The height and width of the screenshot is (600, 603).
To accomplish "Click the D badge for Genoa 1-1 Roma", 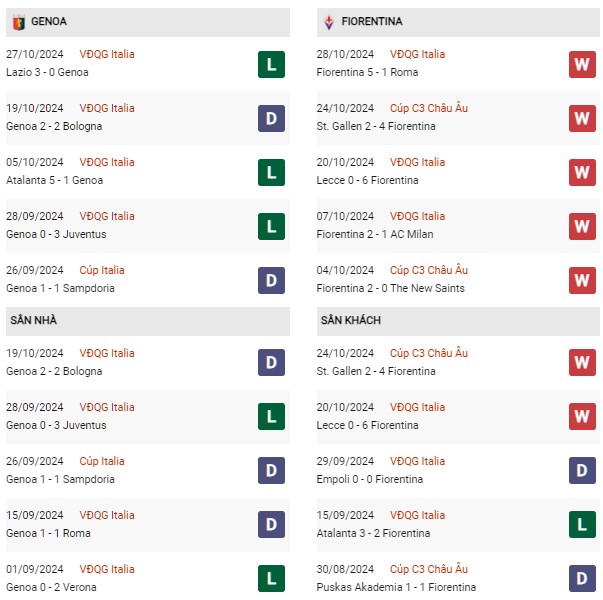I will 272,524.
